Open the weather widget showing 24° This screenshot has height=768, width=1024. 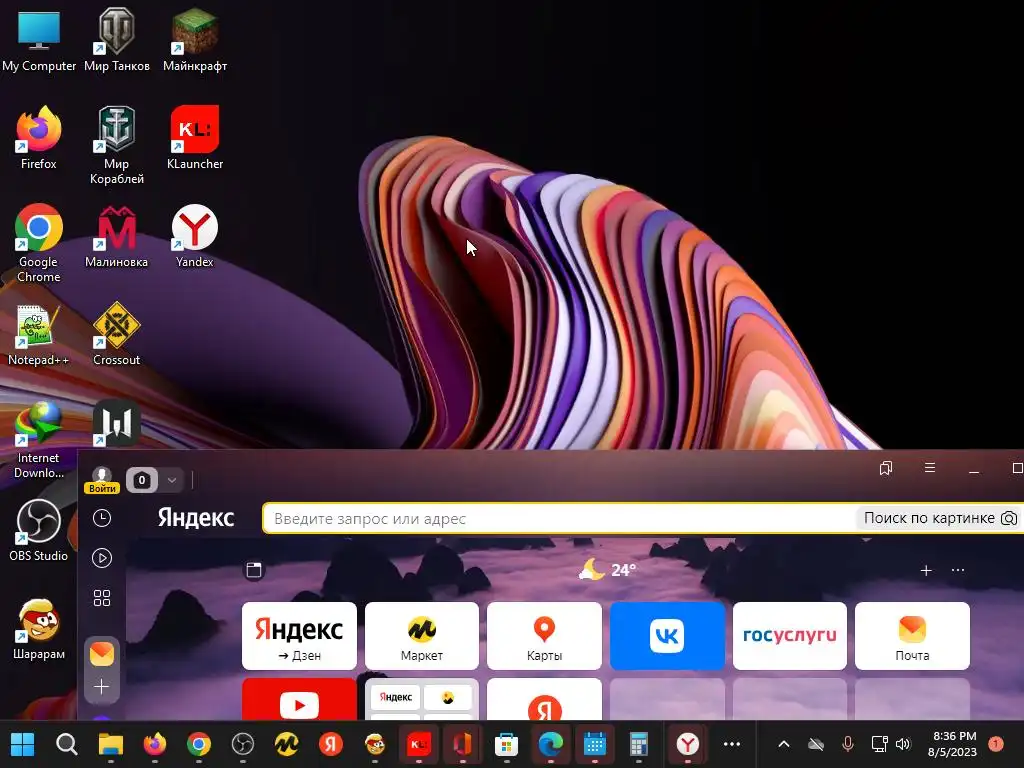[607, 570]
